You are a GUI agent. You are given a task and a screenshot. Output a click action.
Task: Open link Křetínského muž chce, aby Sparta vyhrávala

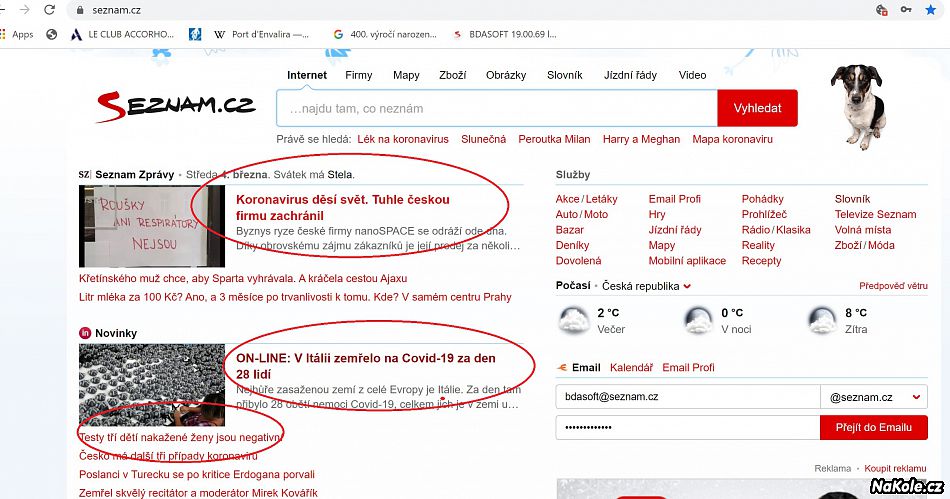[x=243, y=279]
